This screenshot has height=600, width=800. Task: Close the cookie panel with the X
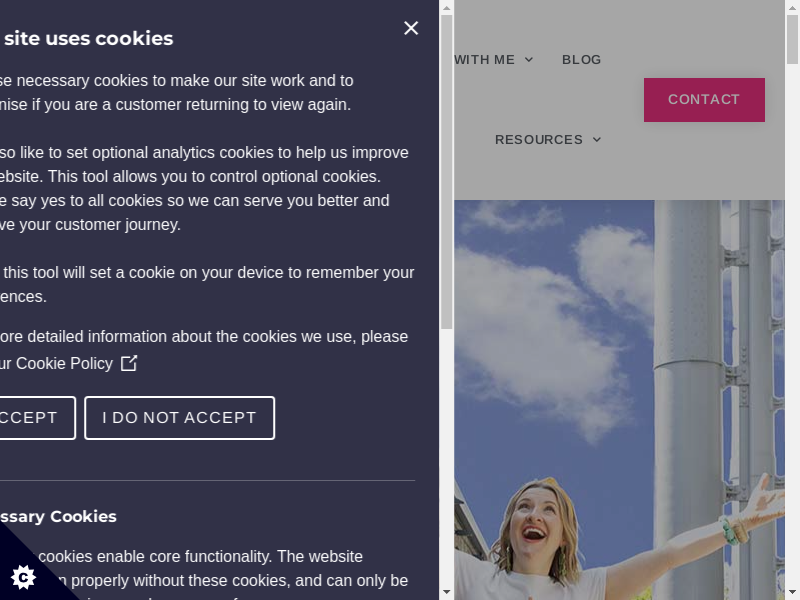(411, 28)
